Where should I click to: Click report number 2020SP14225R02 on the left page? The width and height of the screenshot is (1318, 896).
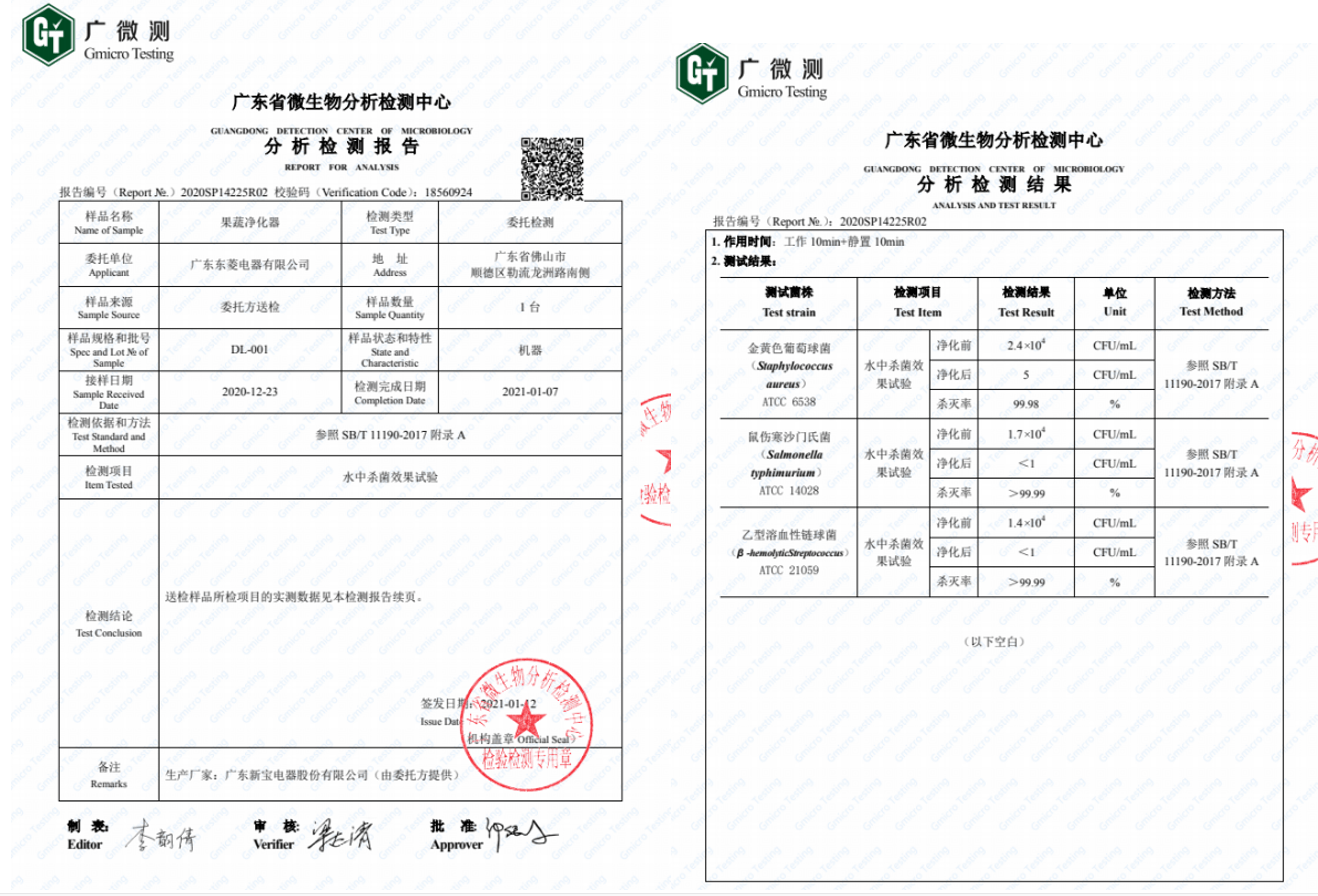coord(224,191)
